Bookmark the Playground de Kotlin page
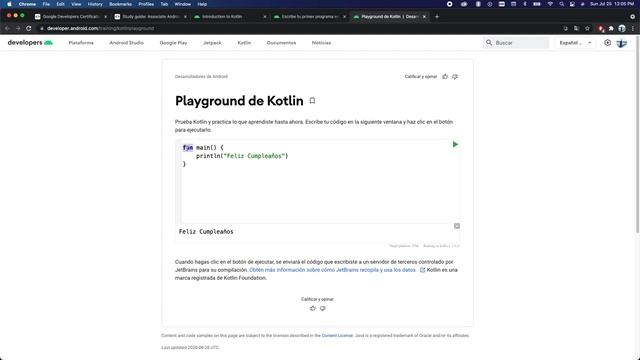 pyautogui.click(x=312, y=101)
